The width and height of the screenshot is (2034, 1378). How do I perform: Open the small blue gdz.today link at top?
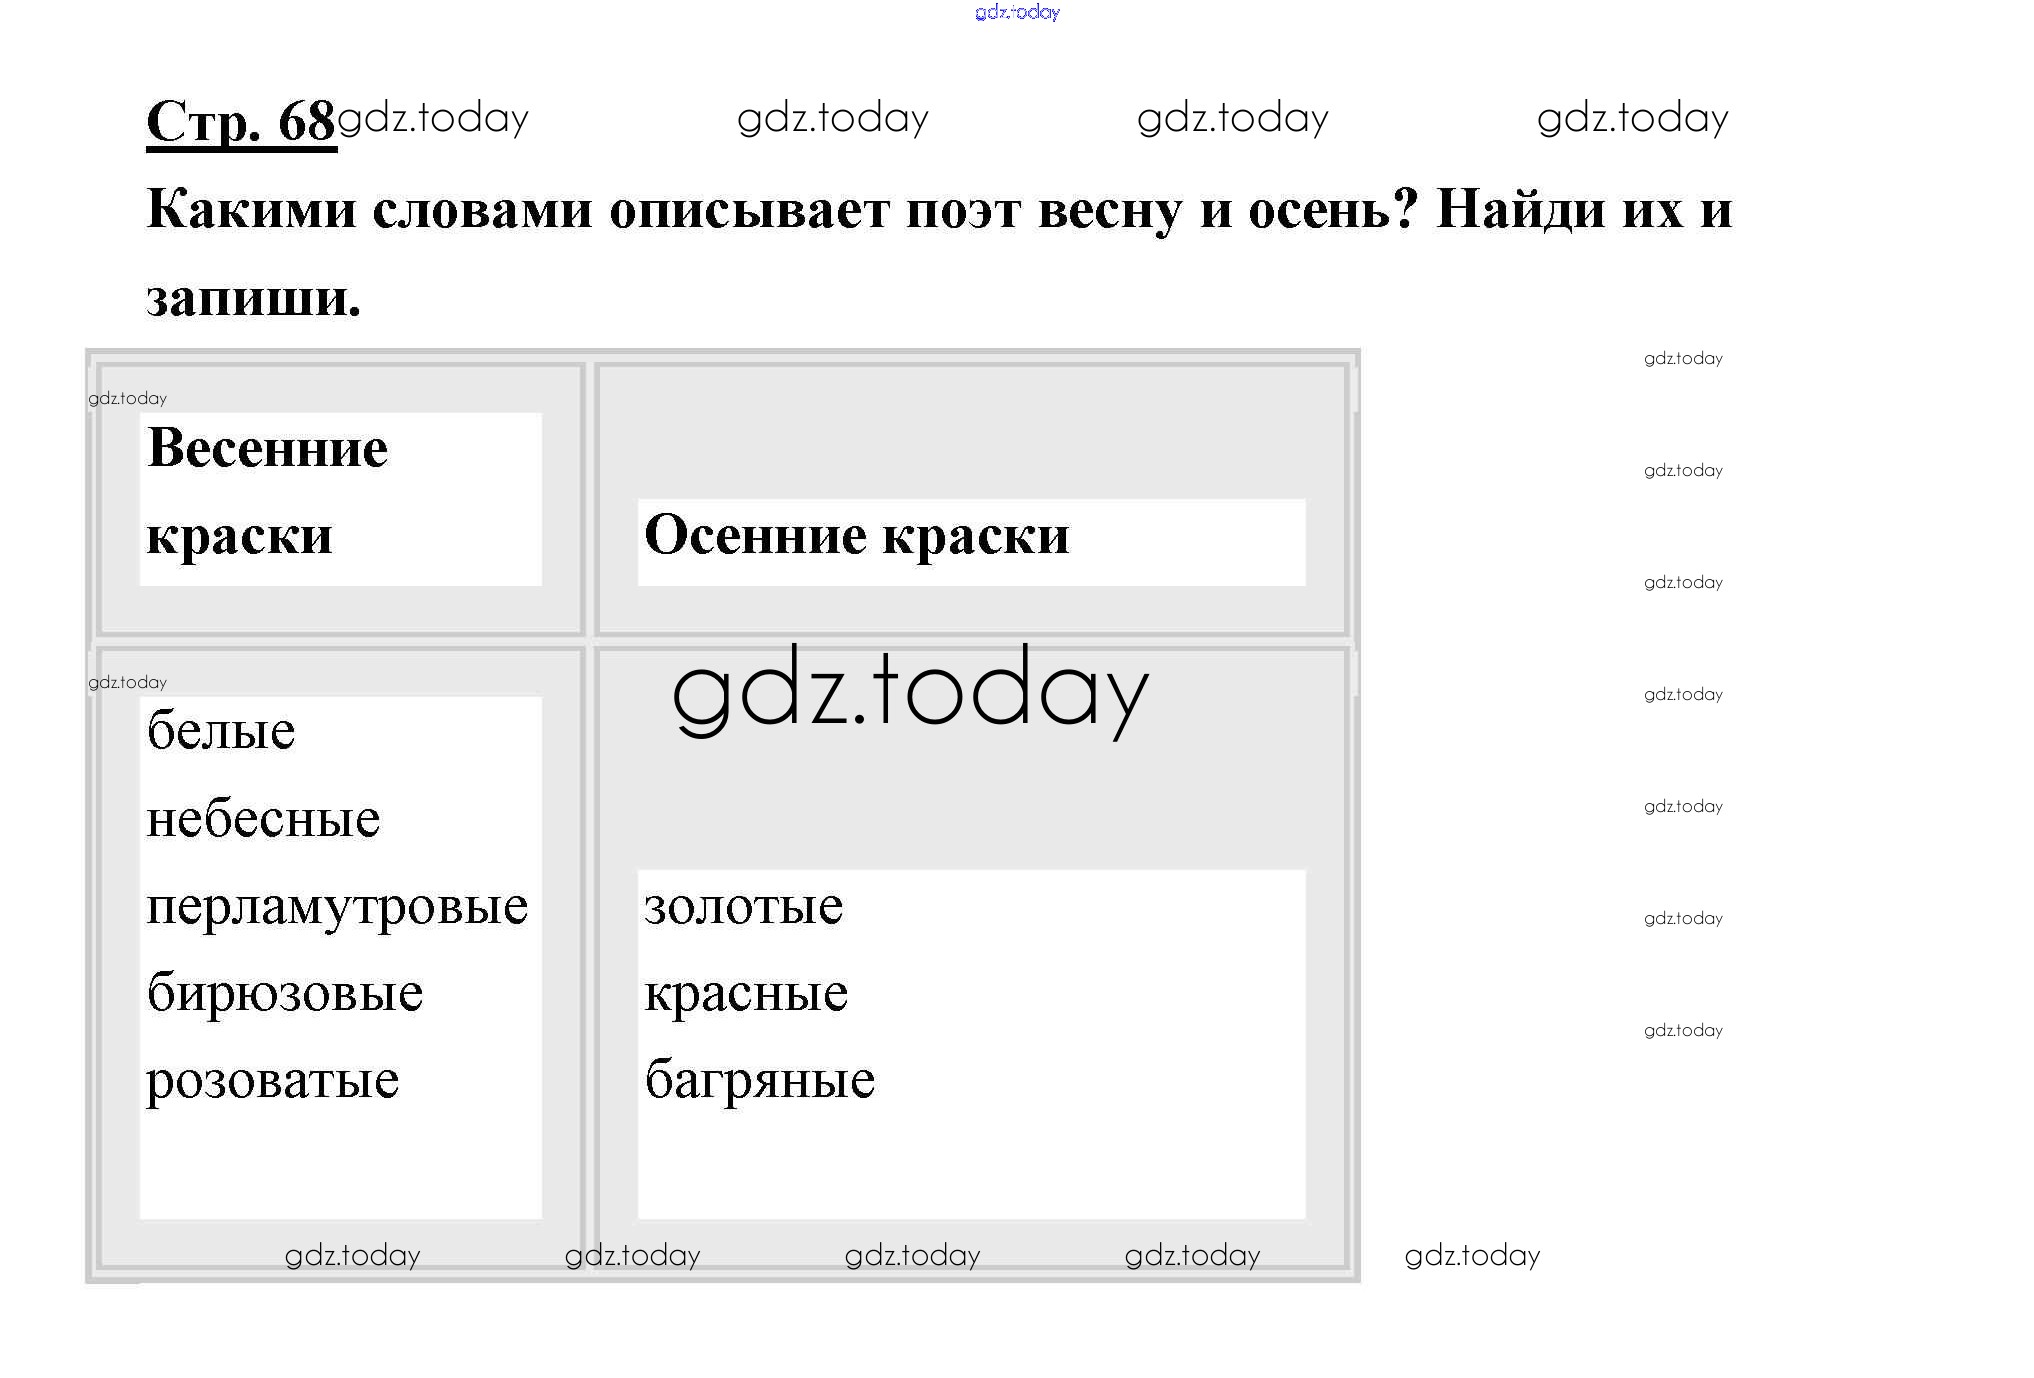coord(1016,12)
